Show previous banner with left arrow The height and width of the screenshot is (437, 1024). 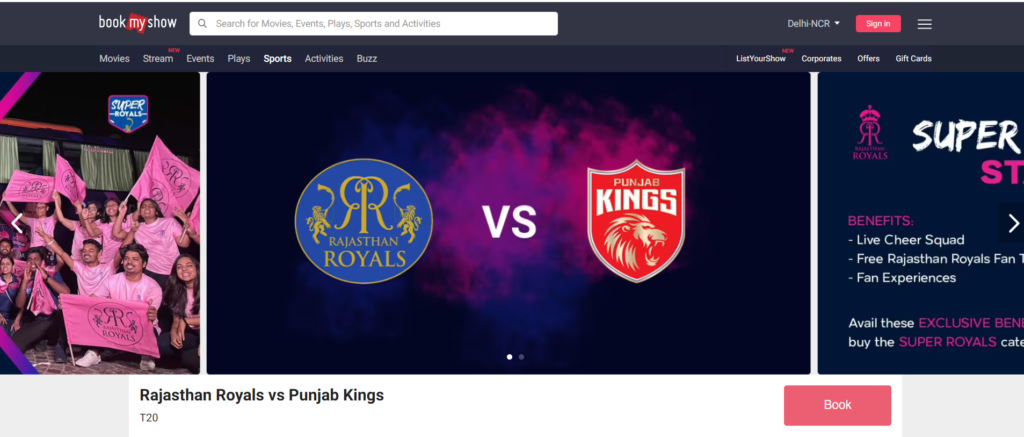(17, 223)
